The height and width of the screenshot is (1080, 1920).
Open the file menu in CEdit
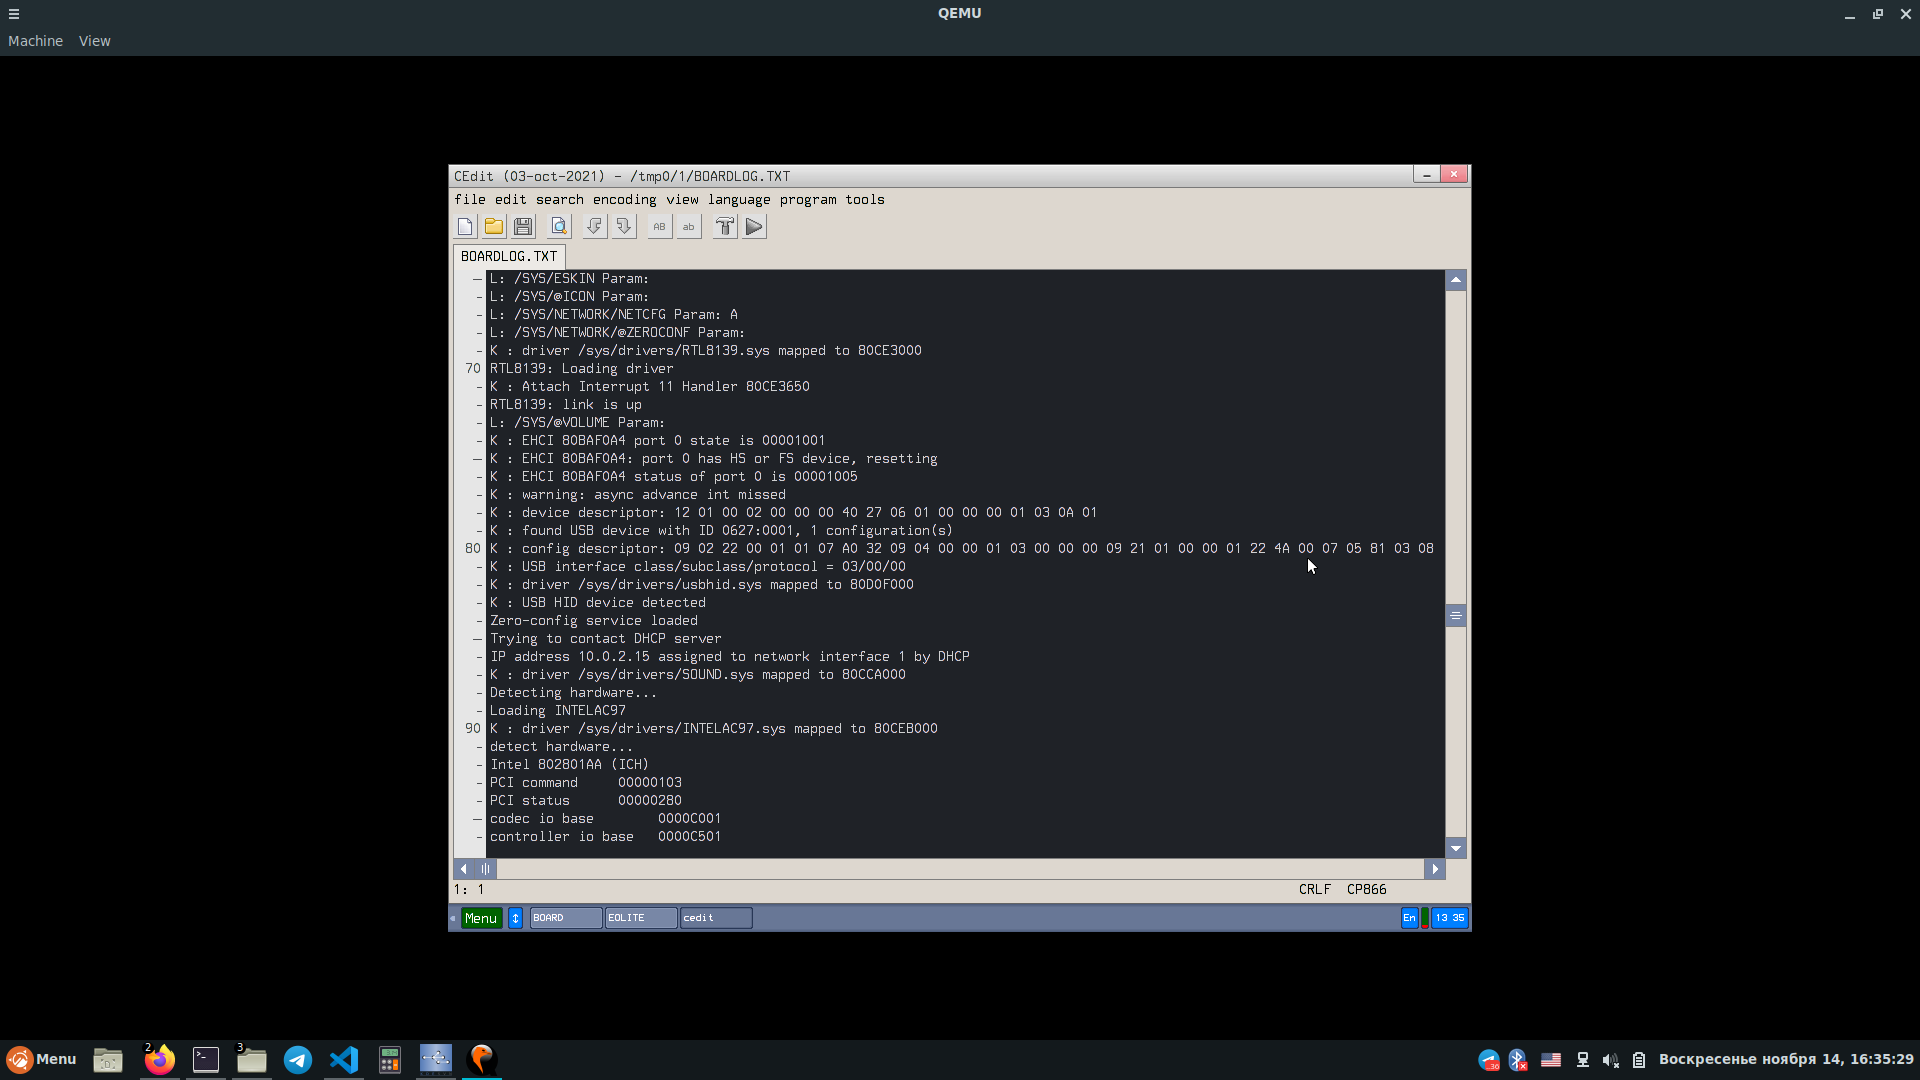[x=469, y=200]
